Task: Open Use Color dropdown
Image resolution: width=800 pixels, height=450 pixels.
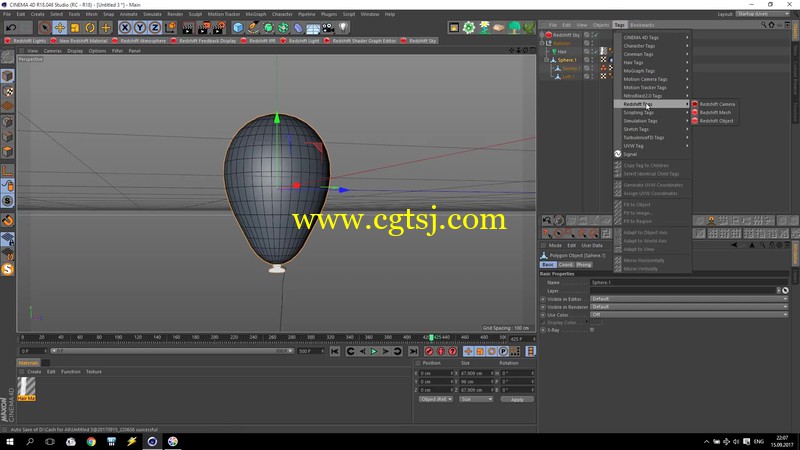Action: 689,315
